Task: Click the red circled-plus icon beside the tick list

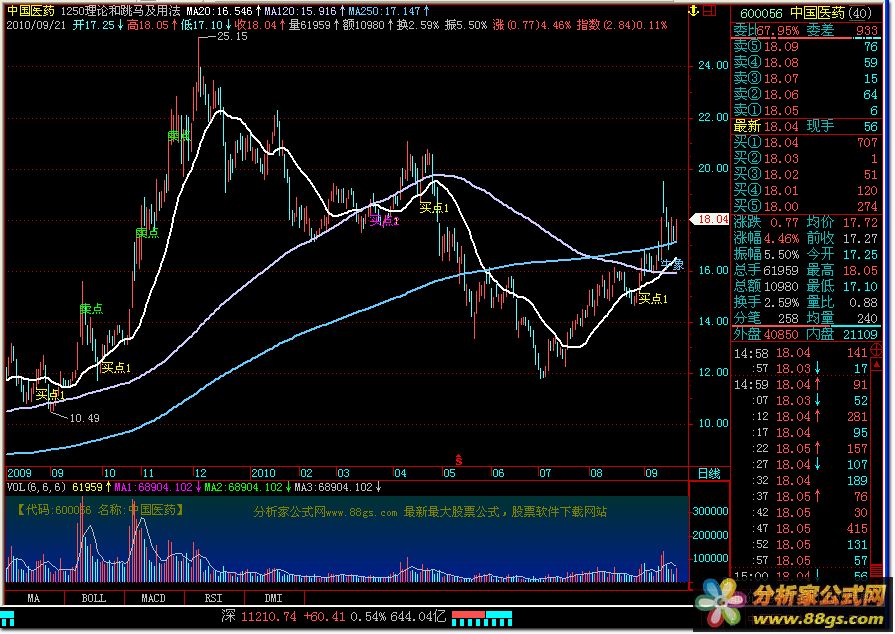Action: [x=875, y=352]
